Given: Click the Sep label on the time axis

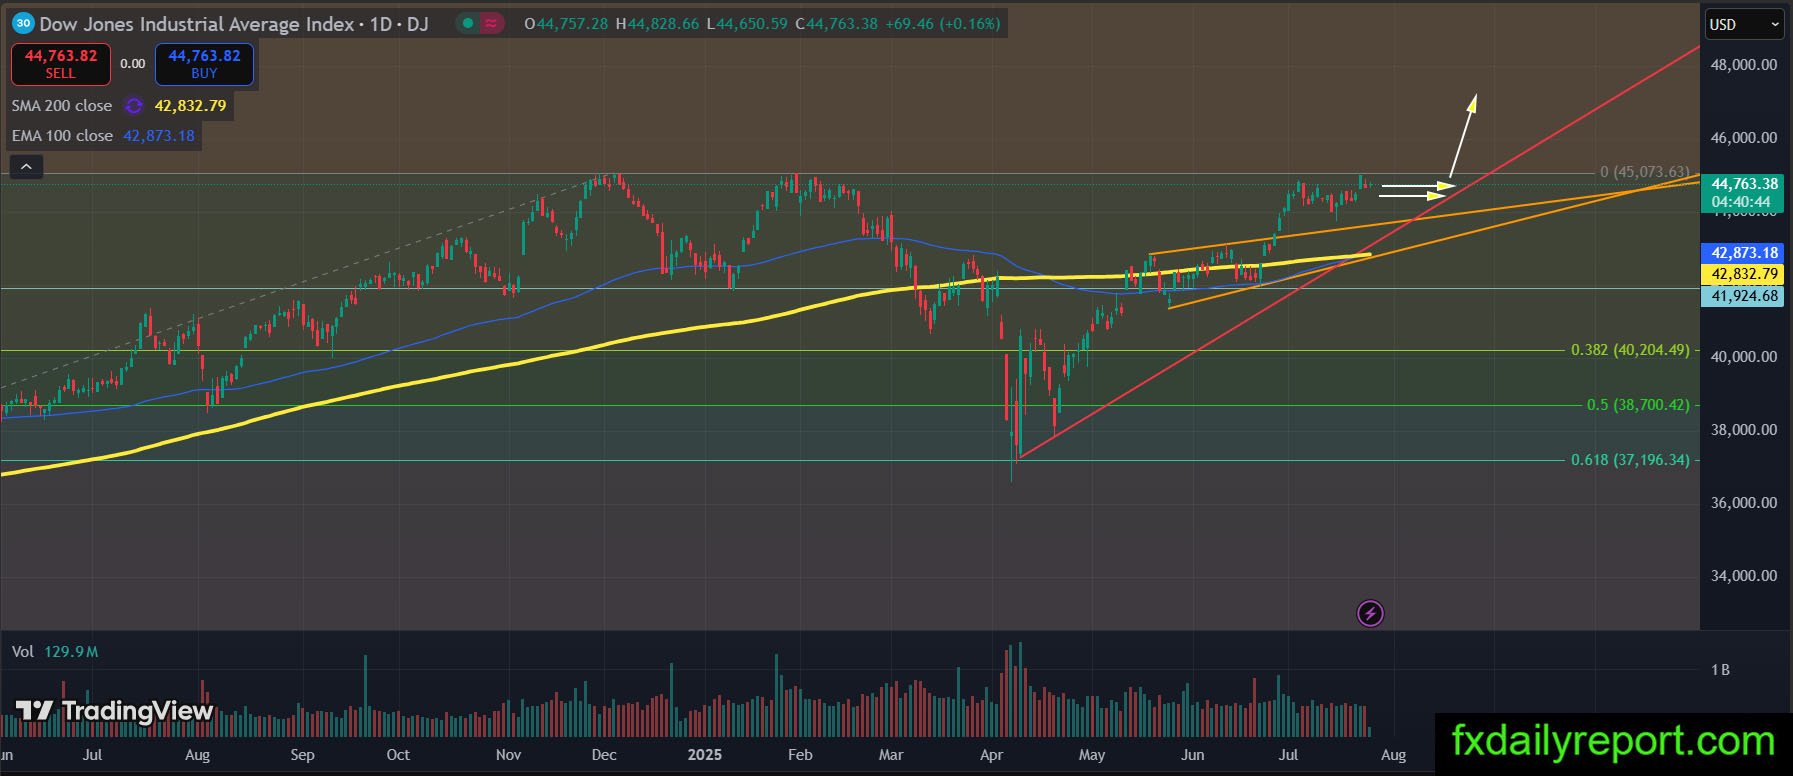Looking at the screenshot, I should tap(302, 755).
